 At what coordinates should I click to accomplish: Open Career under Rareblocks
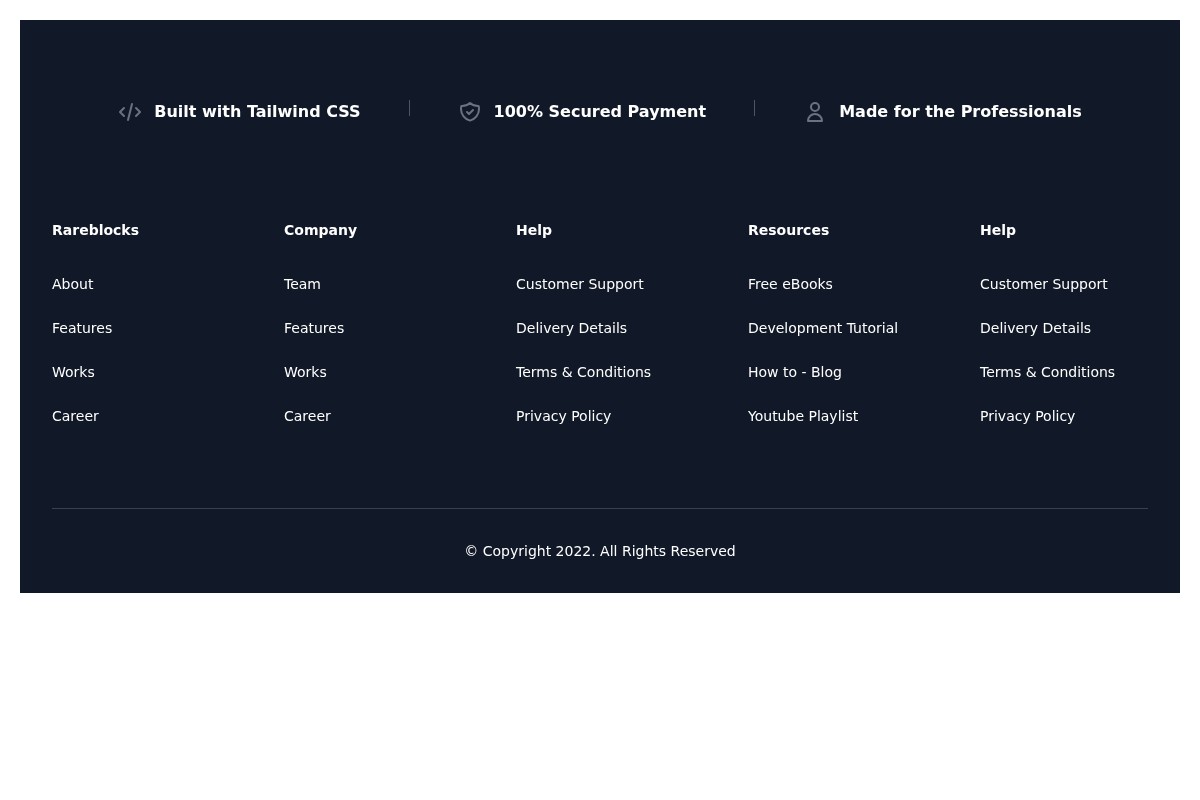coord(75,416)
